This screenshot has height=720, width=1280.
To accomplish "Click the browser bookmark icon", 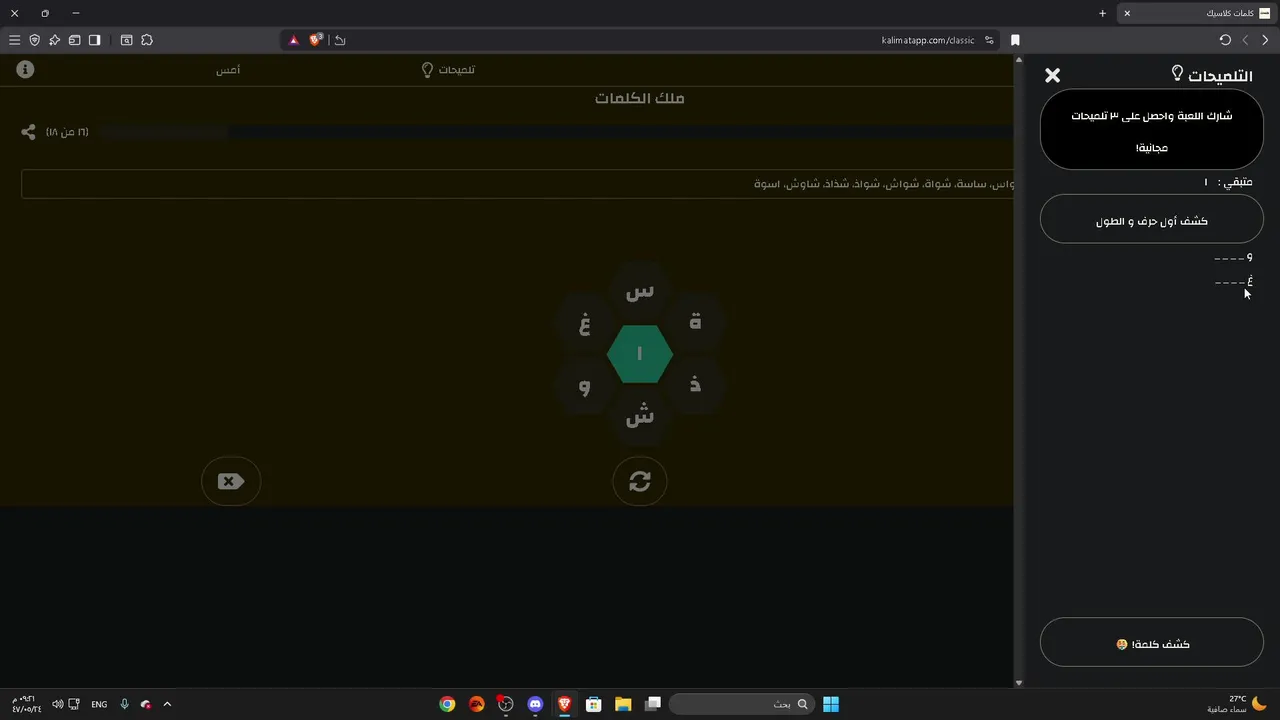I will [x=1015, y=40].
